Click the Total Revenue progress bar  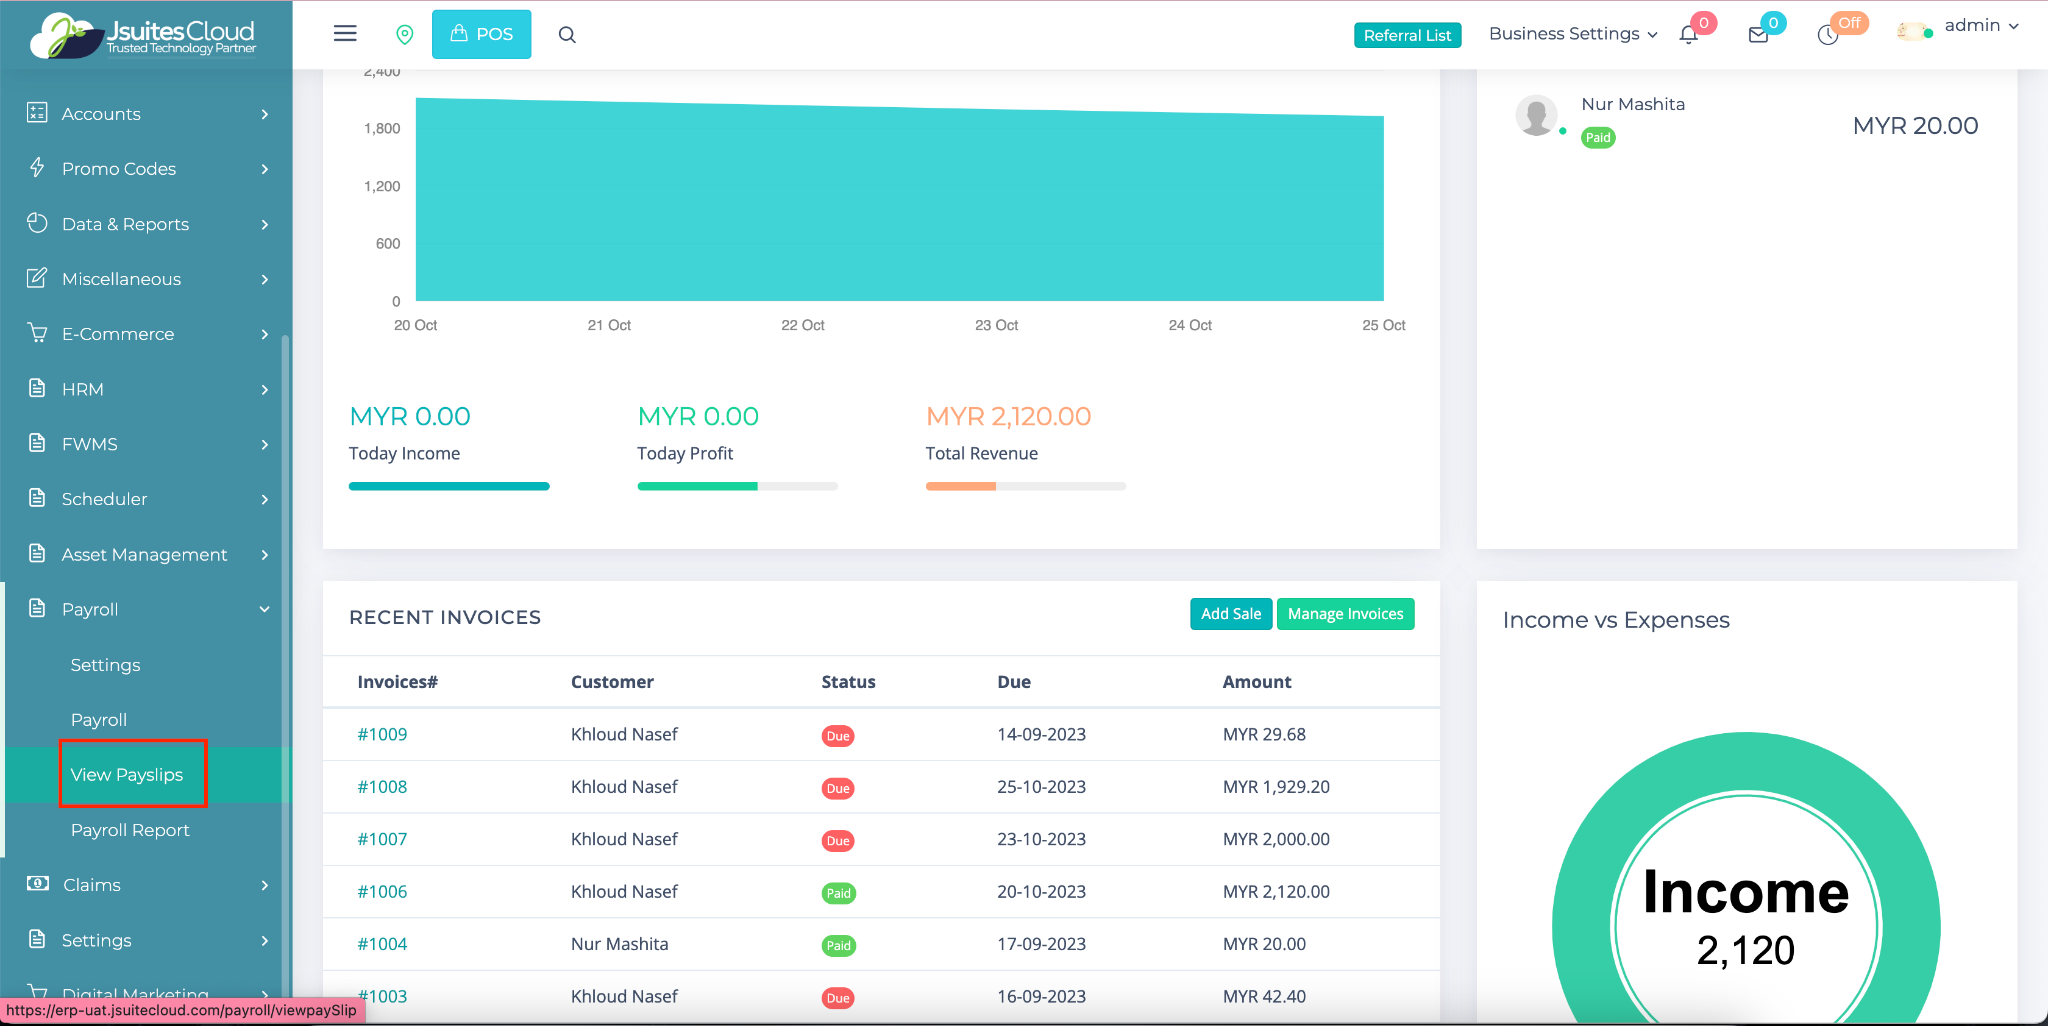1025,486
